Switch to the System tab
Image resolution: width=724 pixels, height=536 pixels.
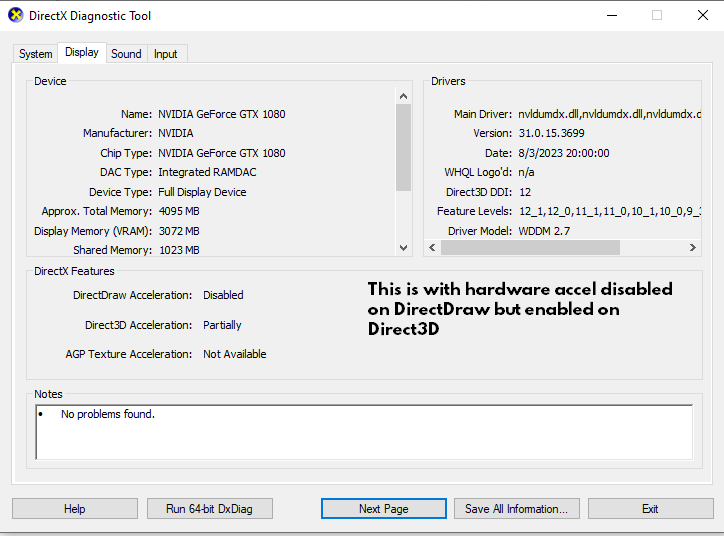(x=36, y=54)
